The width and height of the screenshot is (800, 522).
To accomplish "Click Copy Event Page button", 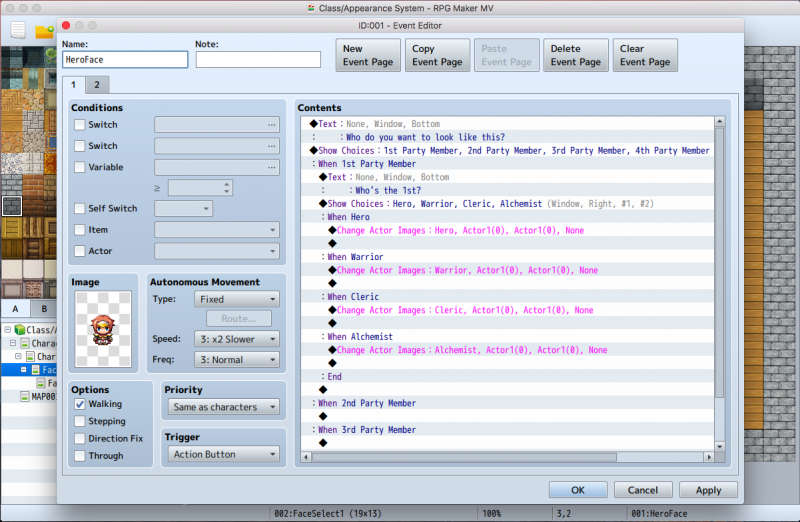I will tap(437, 55).
